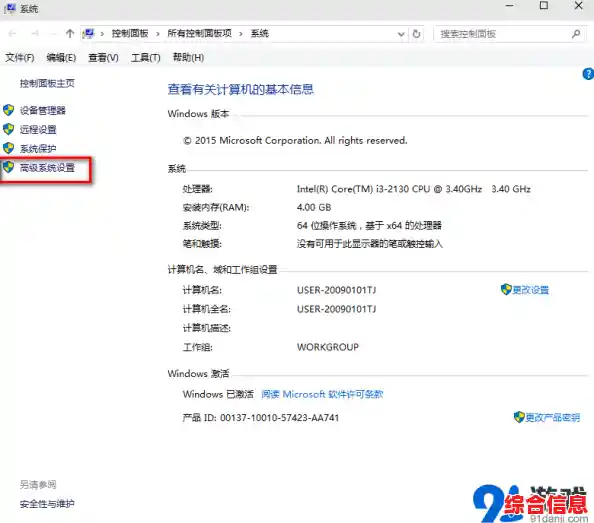This screenshot has width=594, height=523.
Task: Open address bar history dropdown
Action: pyautogui.click(x=401, y=34)
